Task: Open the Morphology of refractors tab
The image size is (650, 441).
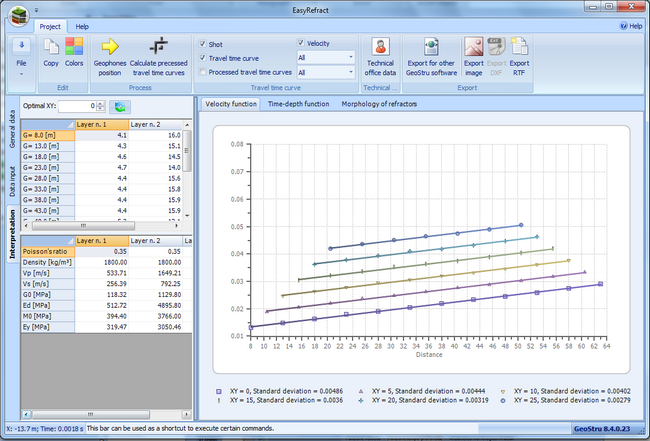Action: click(x=379, y=103)
